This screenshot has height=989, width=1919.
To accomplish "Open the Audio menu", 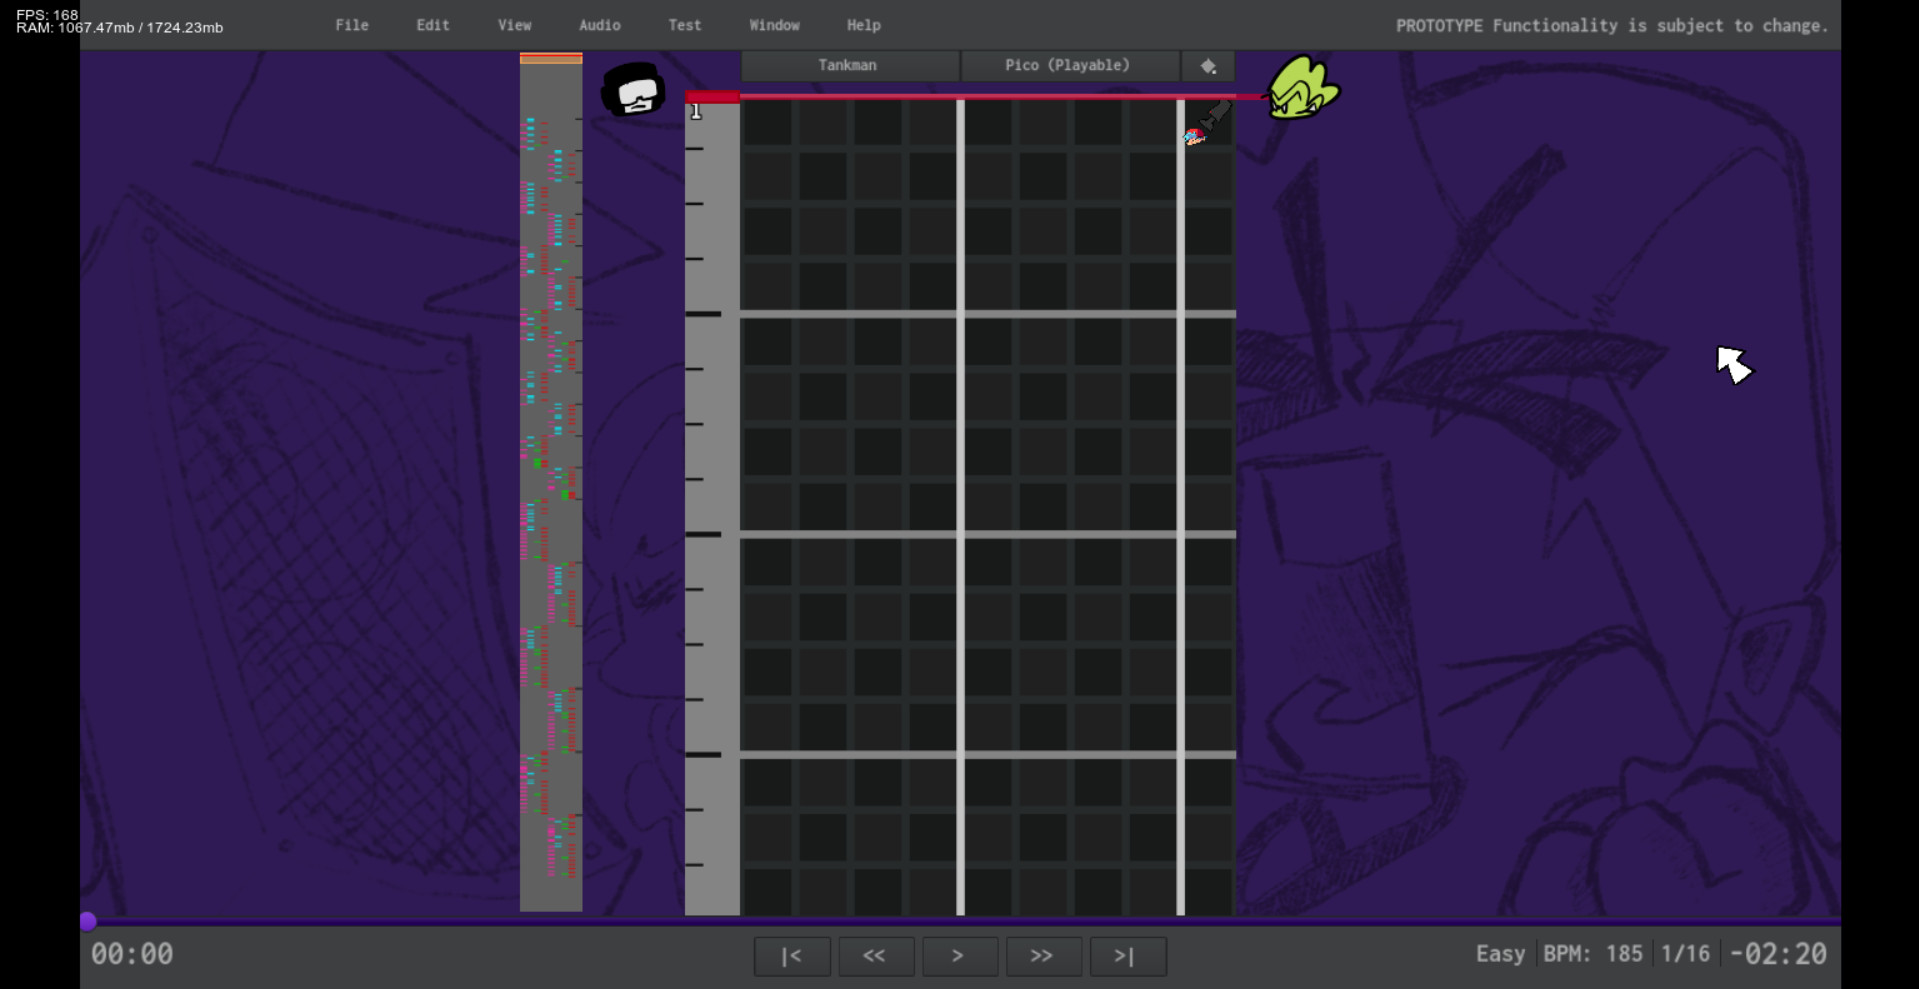I will (x=600, y=25).
